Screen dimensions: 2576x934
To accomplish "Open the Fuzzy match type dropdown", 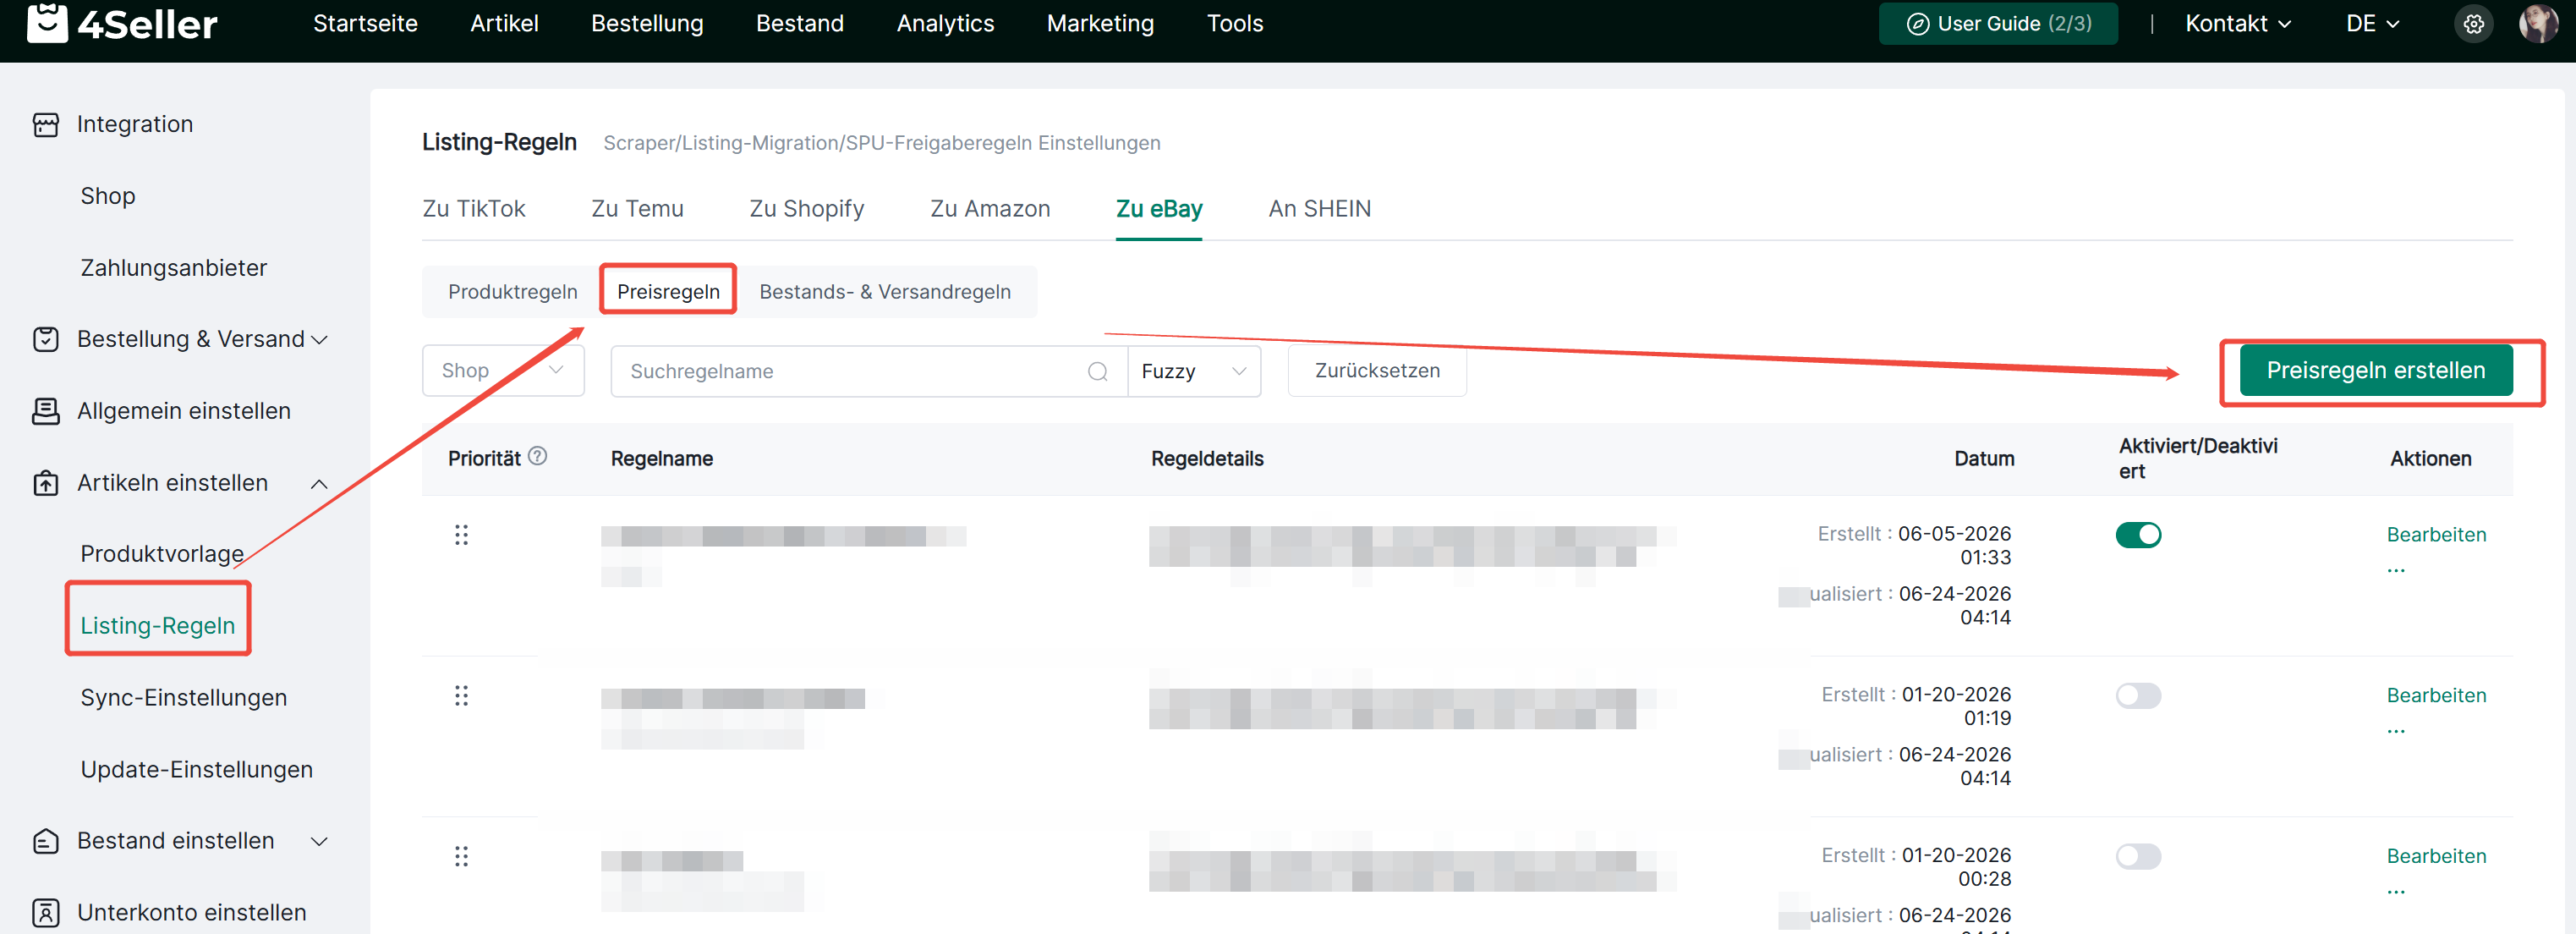I will pyautogui.click(x=1194, y=371).
